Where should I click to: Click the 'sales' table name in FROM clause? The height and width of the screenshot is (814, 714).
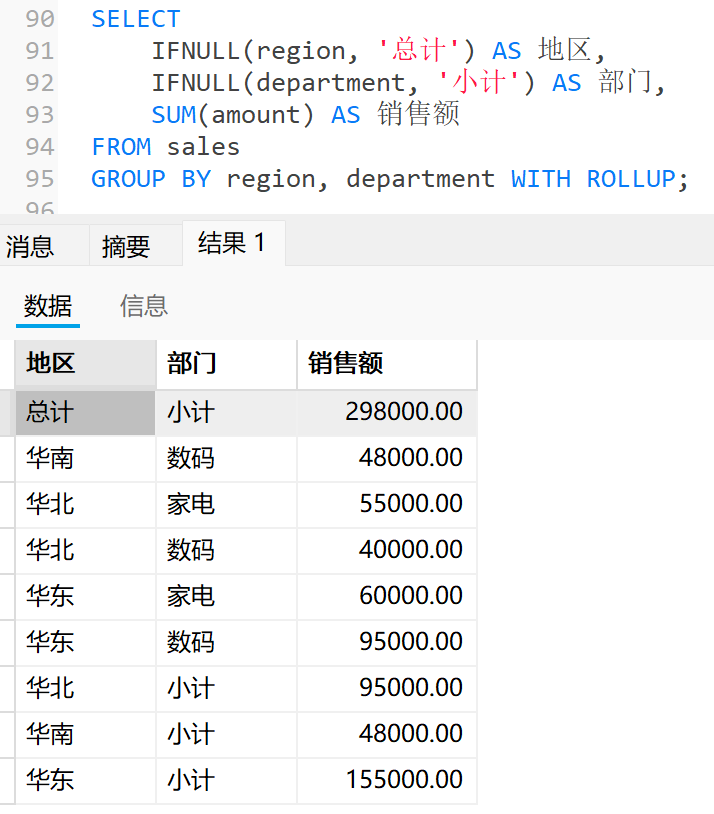click(x=203, y=147)
